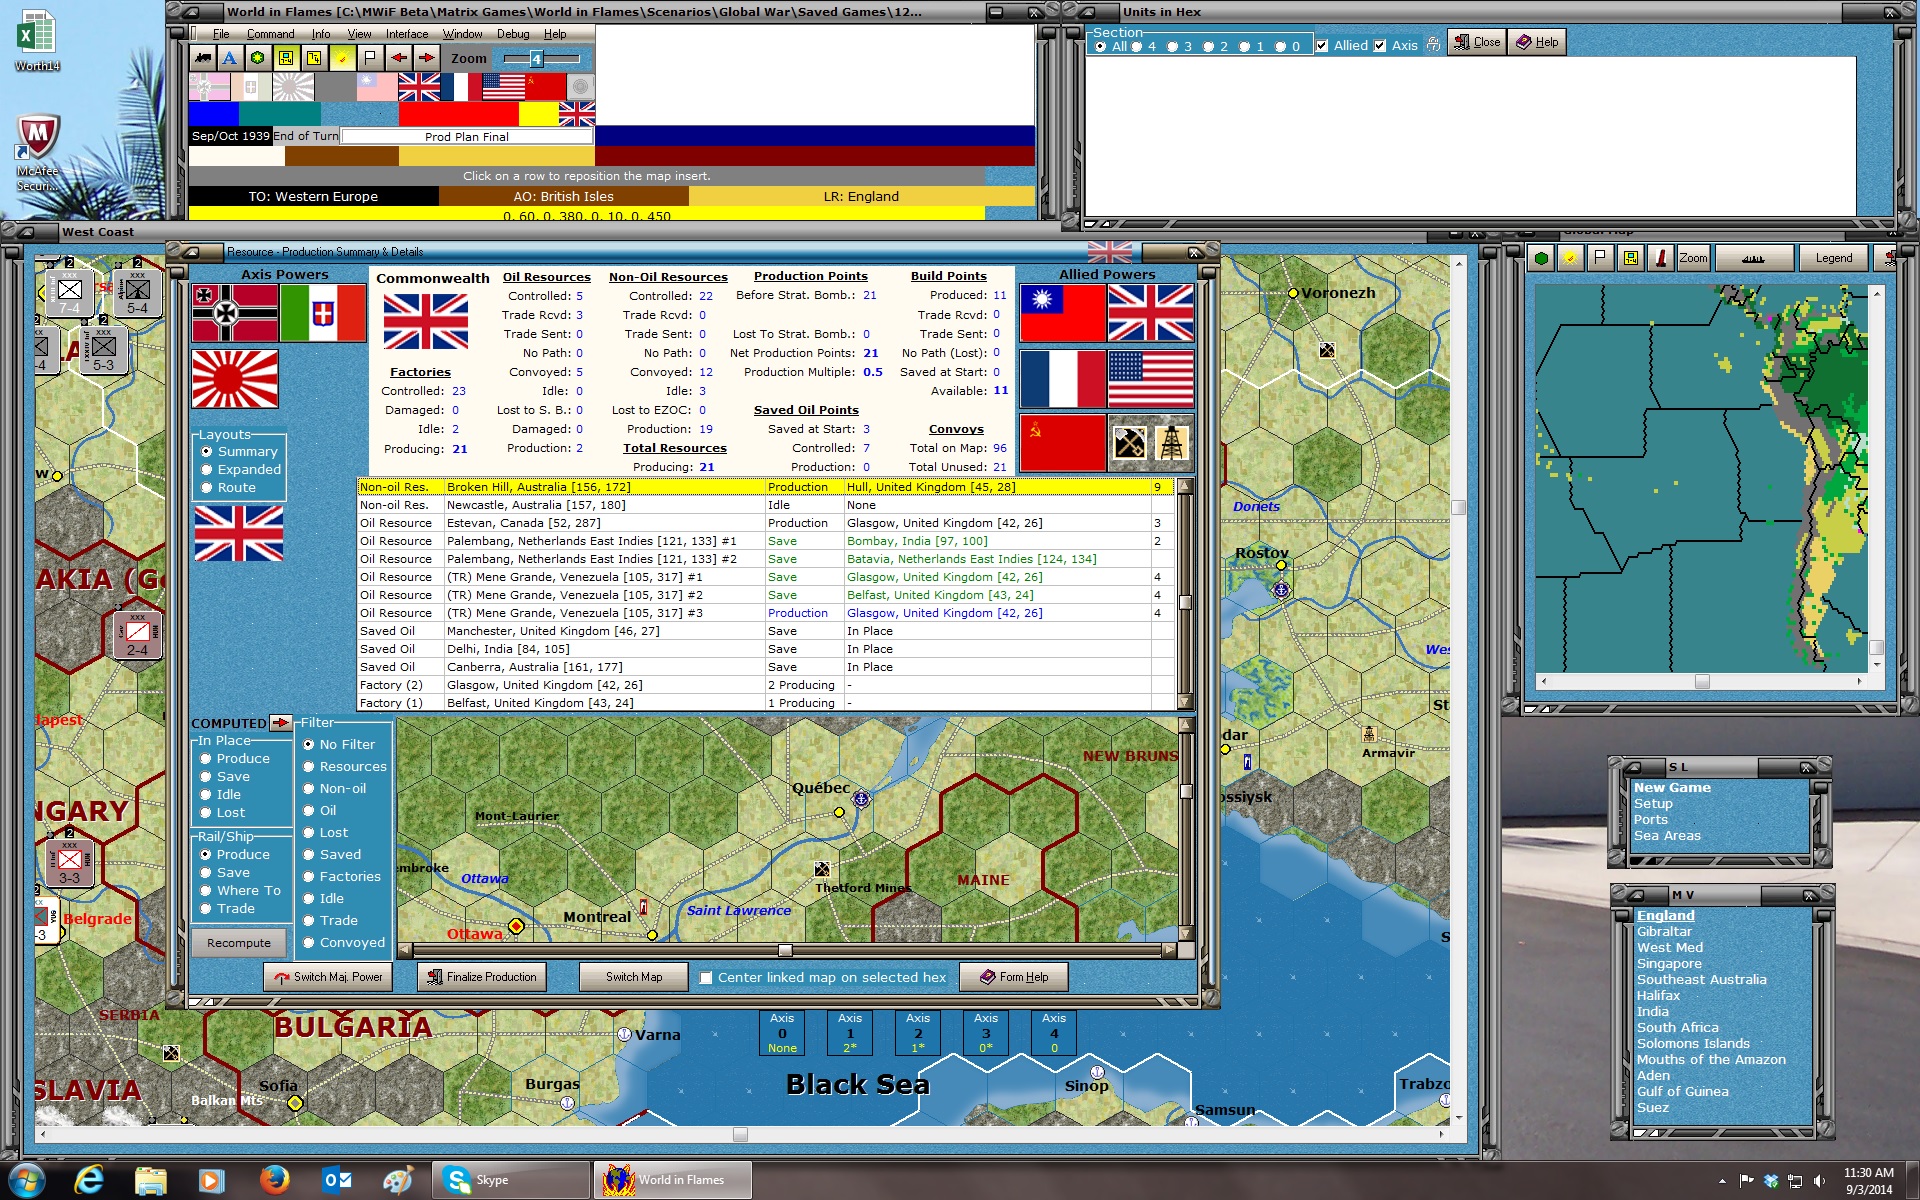Open the Command menu
1920x1200 pixels.
270,34
